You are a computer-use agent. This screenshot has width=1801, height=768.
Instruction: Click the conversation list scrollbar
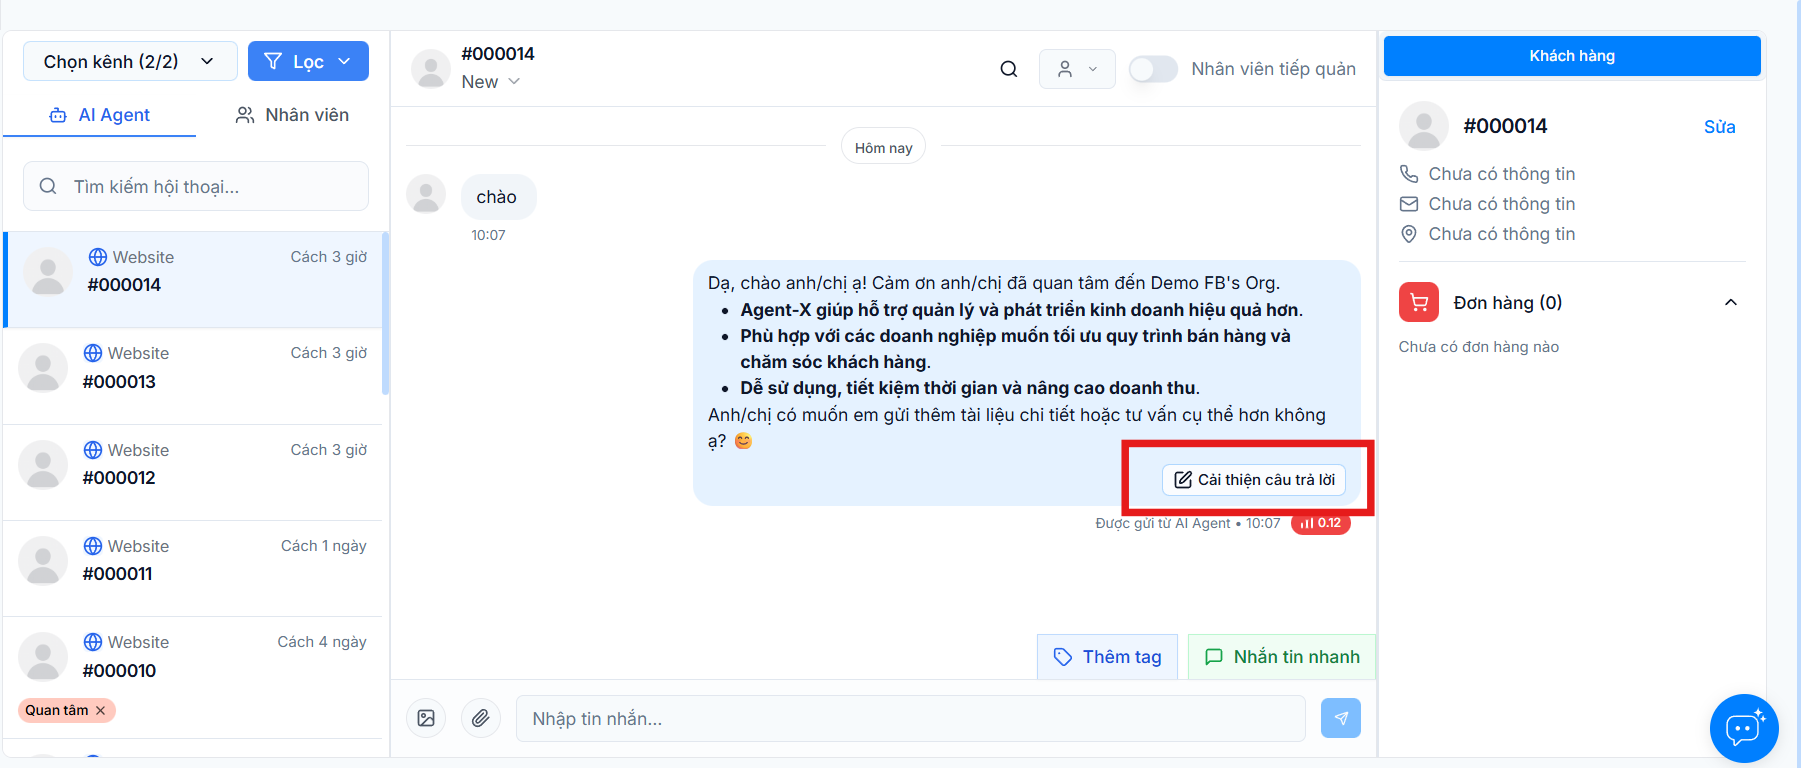(x=386, y=314)
